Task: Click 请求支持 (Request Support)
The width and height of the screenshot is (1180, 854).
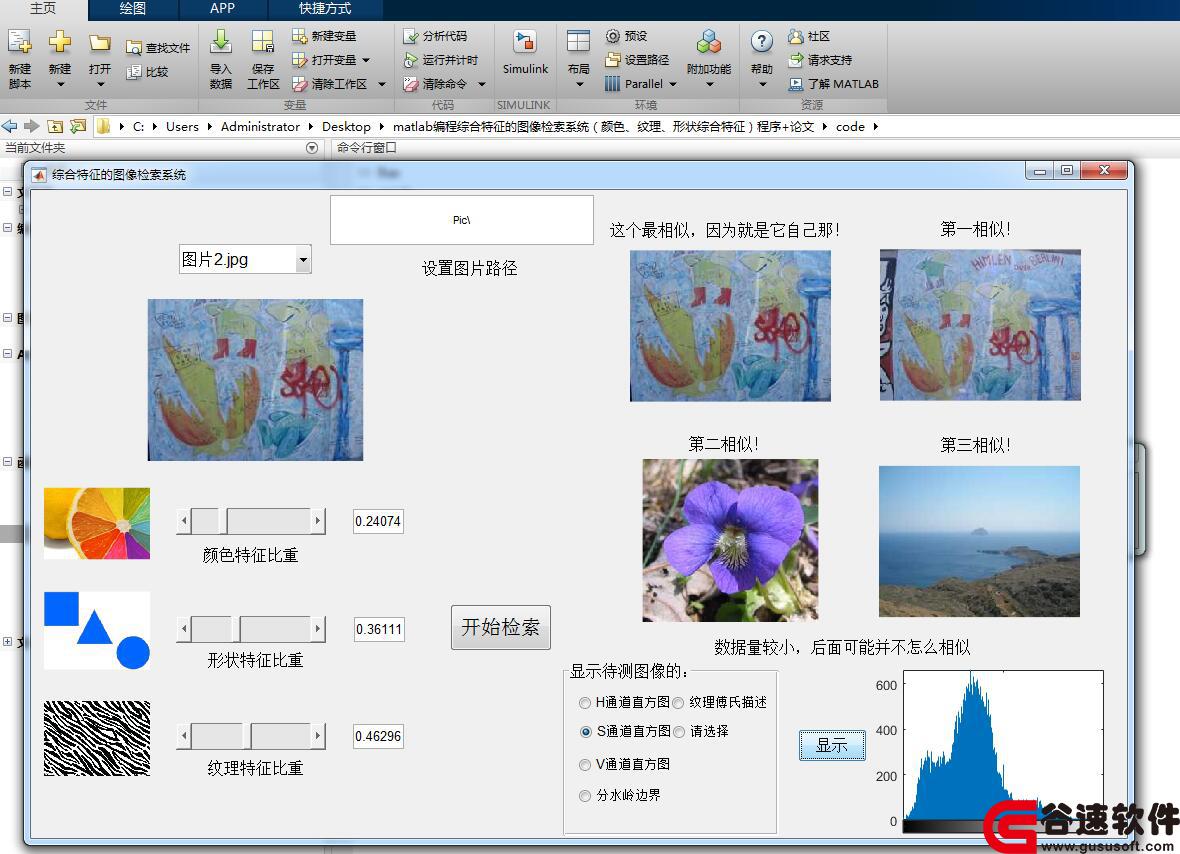Action: [x=820, y=60]
